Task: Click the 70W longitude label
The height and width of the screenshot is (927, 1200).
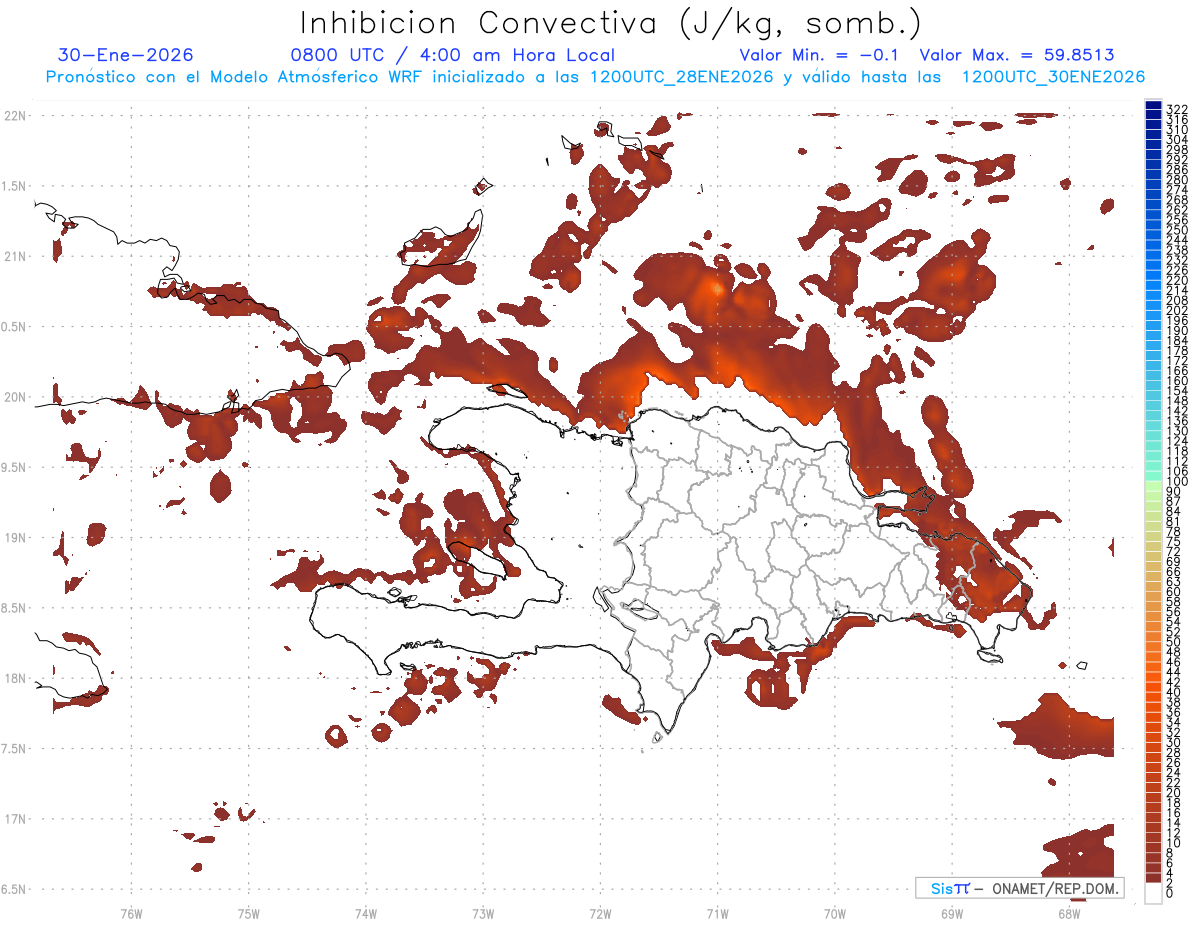Action: 835,912
